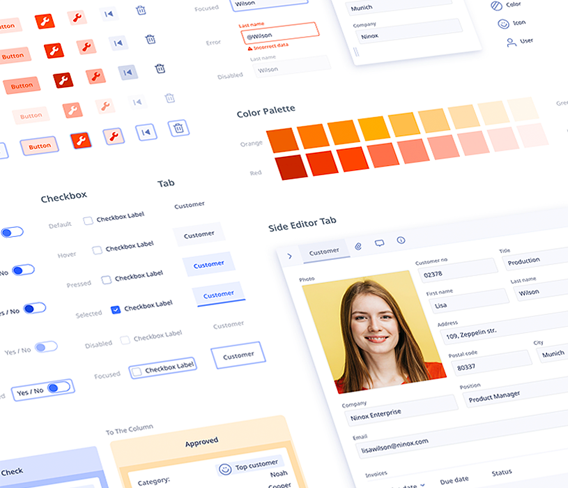Uncheck the Selected blue Checkbox Label box

click(116, 310)
